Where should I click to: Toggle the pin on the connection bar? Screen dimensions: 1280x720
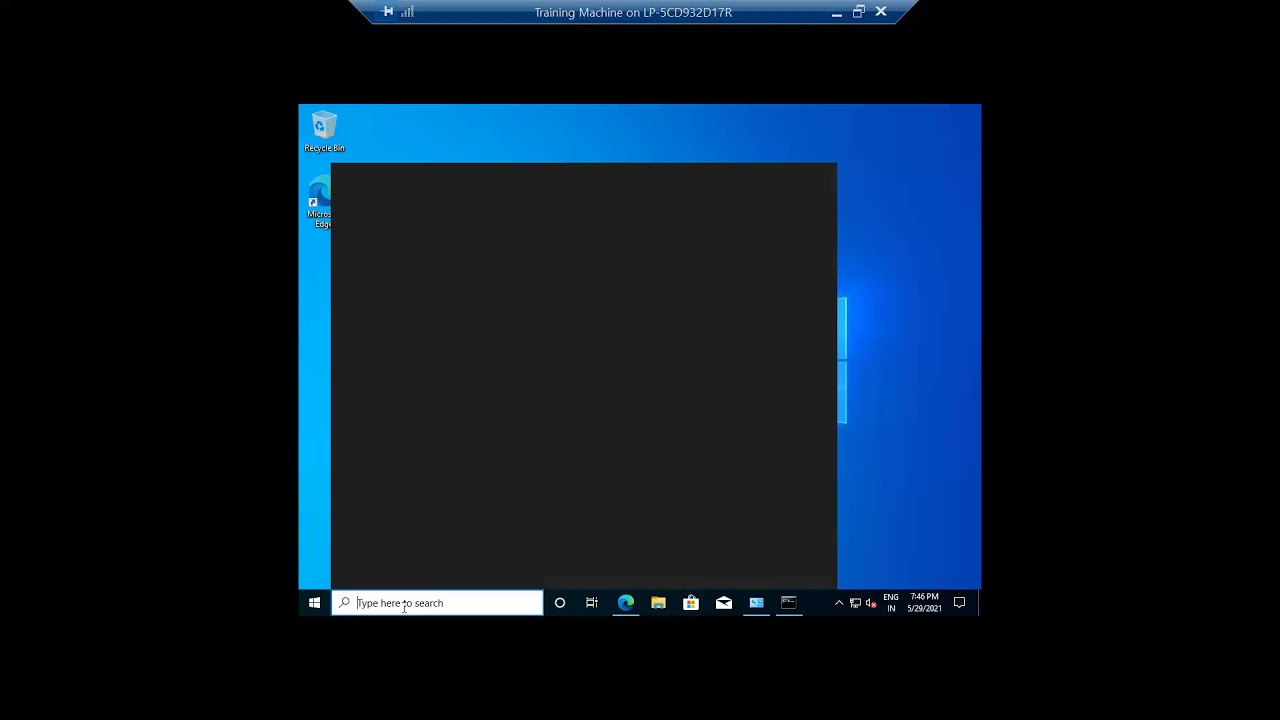point(388,12)
